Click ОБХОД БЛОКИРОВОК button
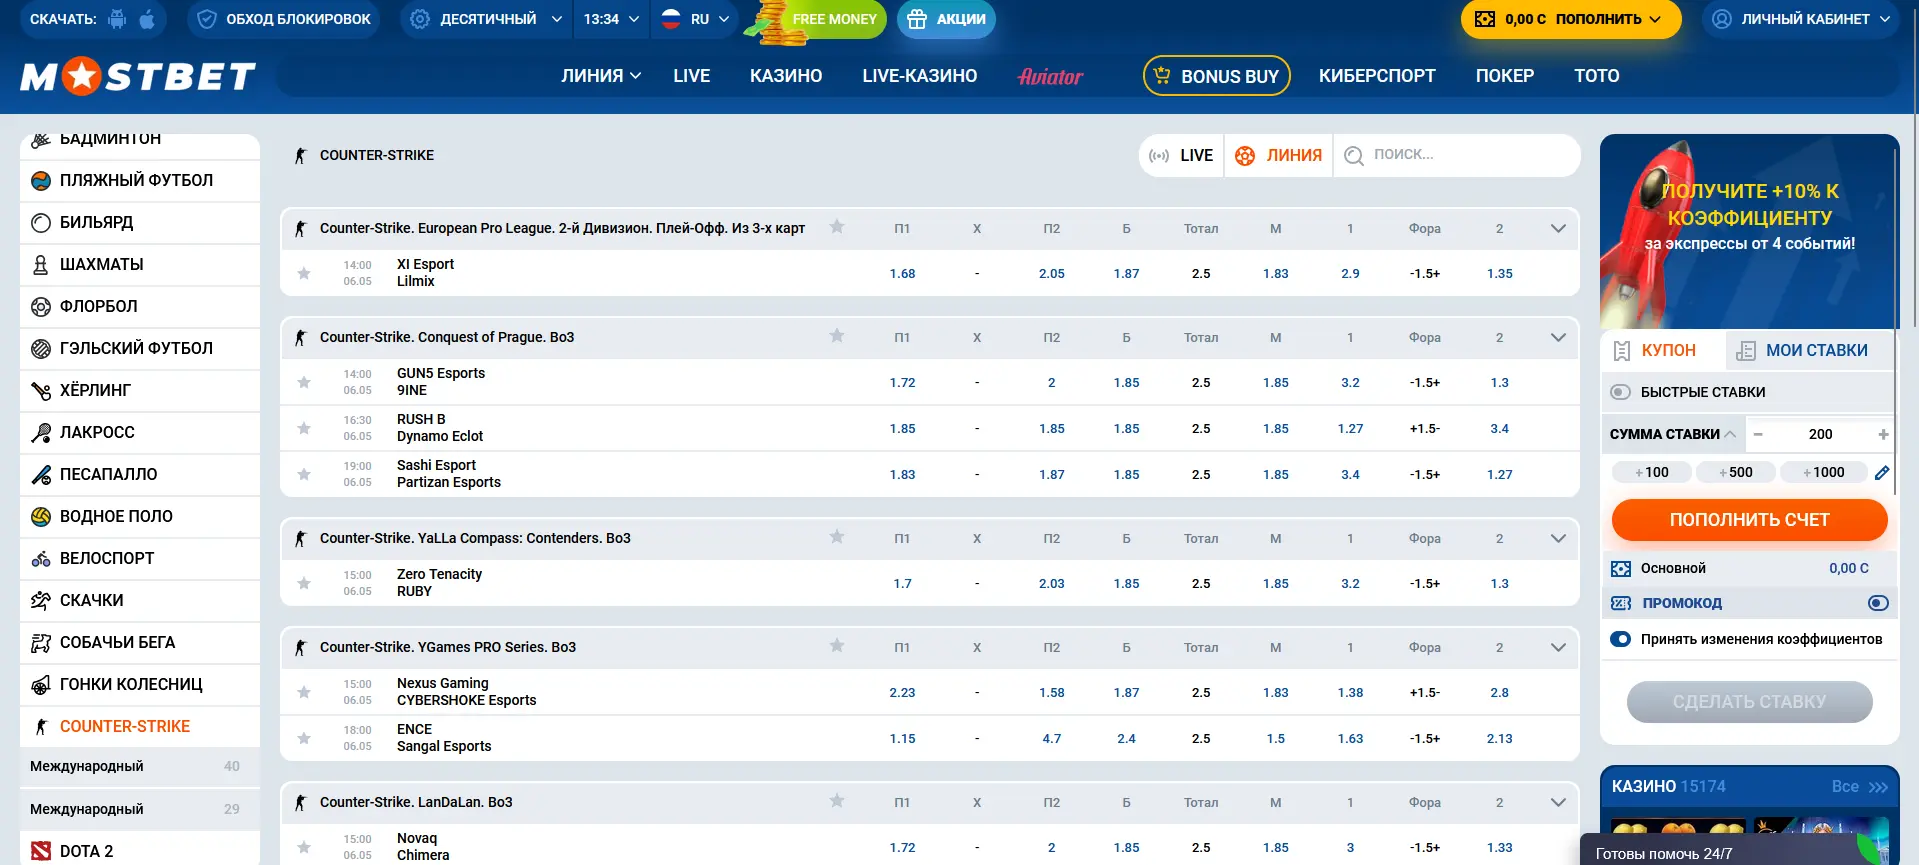The image size is (1919, 865). [x=284, y=19]
